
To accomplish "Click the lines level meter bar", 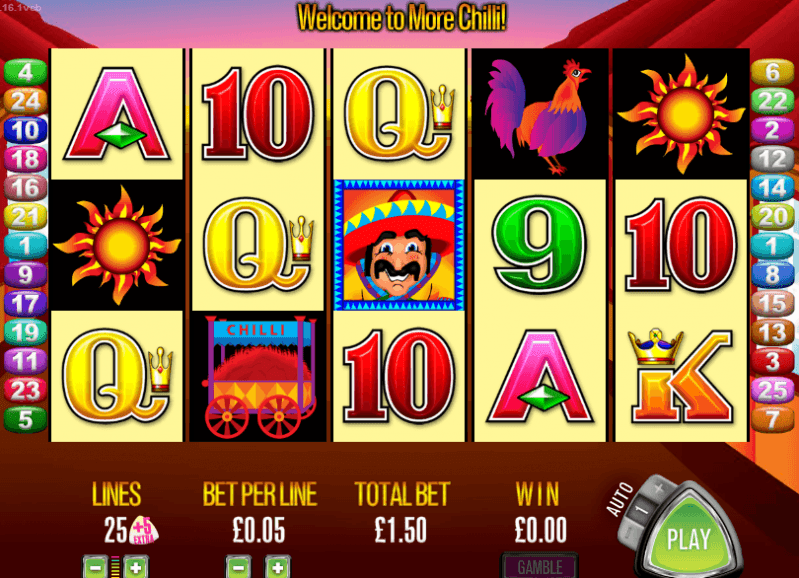I will click(x=115, y=567).
